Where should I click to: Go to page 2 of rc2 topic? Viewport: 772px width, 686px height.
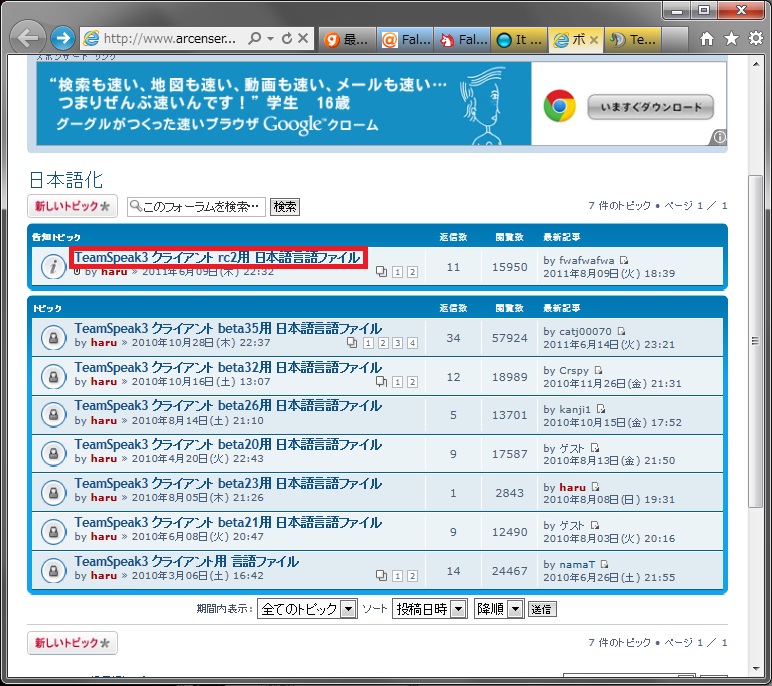point(413,272)
